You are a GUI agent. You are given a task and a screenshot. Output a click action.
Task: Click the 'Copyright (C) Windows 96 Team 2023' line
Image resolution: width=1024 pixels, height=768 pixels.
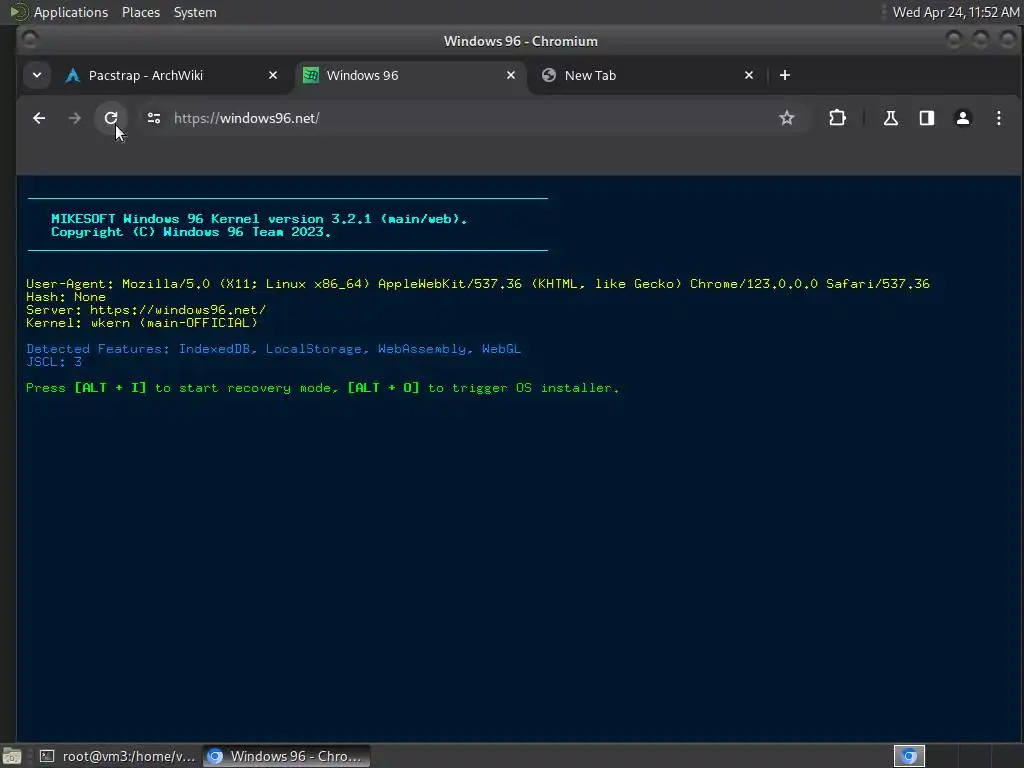pyautogui.click(x=191, y=232)
